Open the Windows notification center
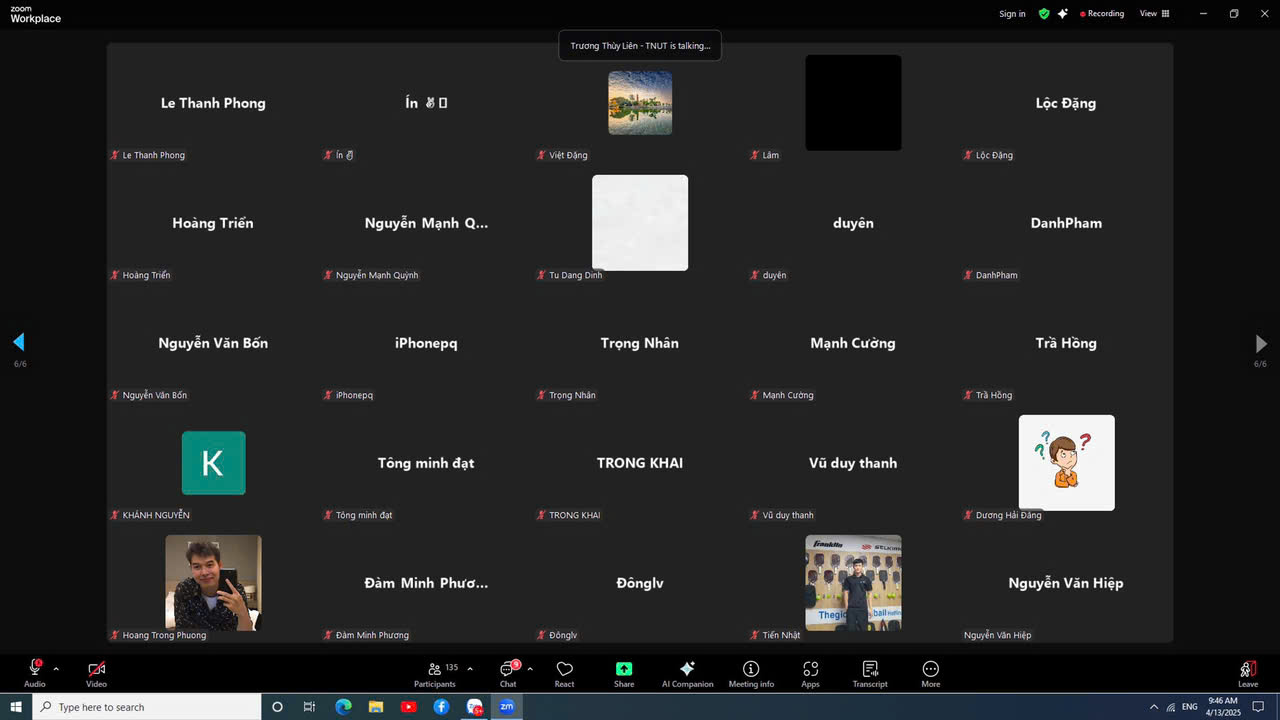This screenshot has width=1280, height=720. [x=1259, y=707]
